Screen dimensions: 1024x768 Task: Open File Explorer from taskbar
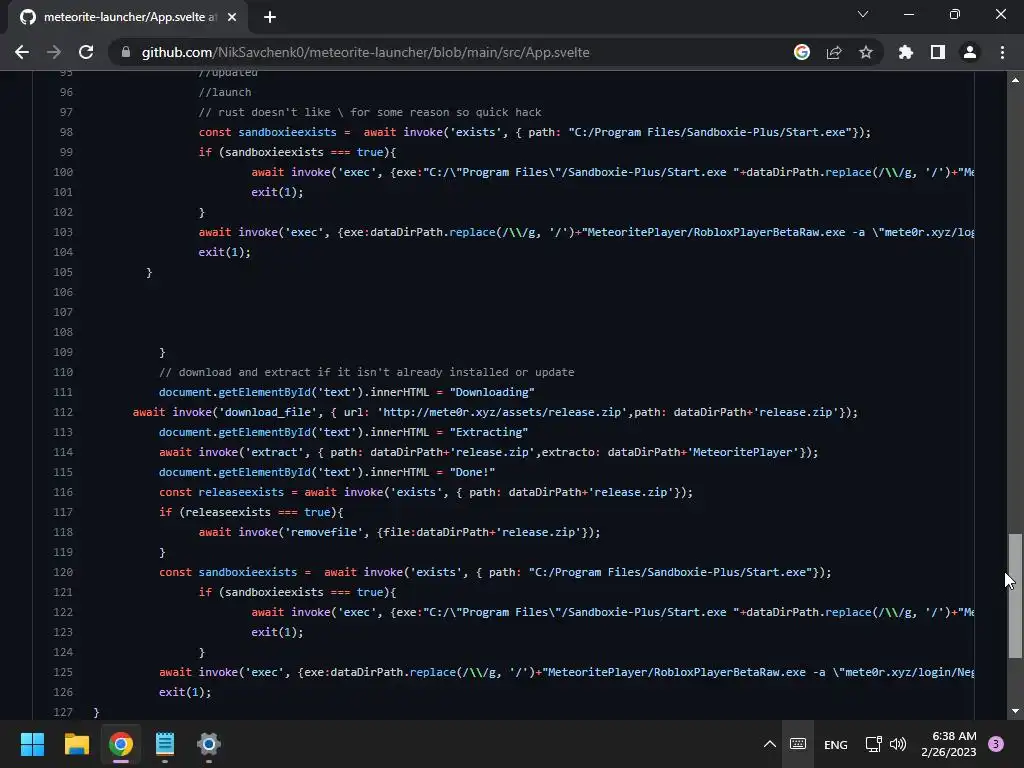pyautogui.click(x=76, y=744)
